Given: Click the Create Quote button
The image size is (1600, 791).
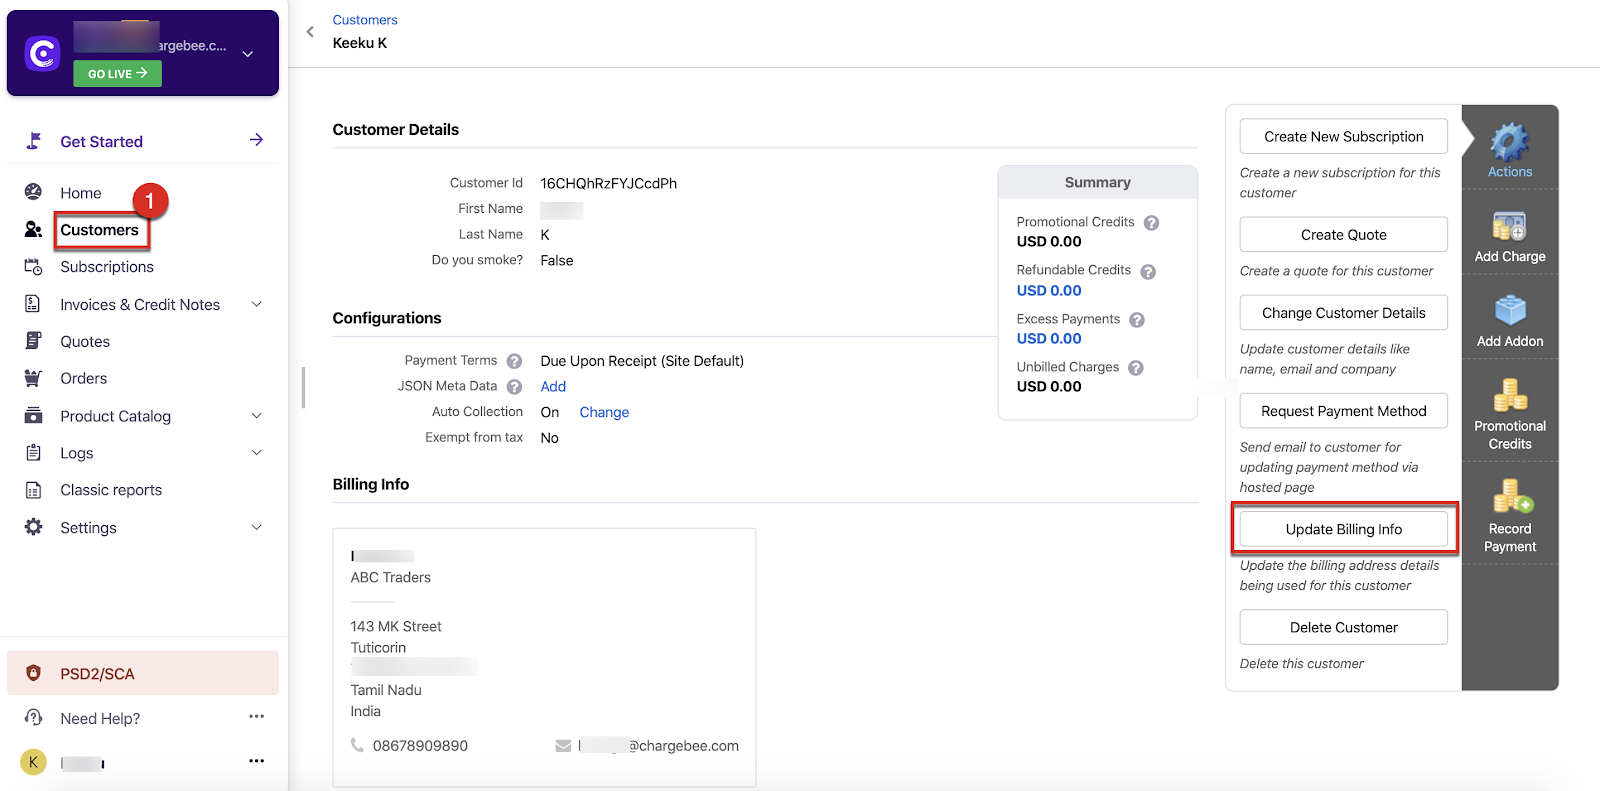Looking at the screenshot, I should (x=1343, y=235).
